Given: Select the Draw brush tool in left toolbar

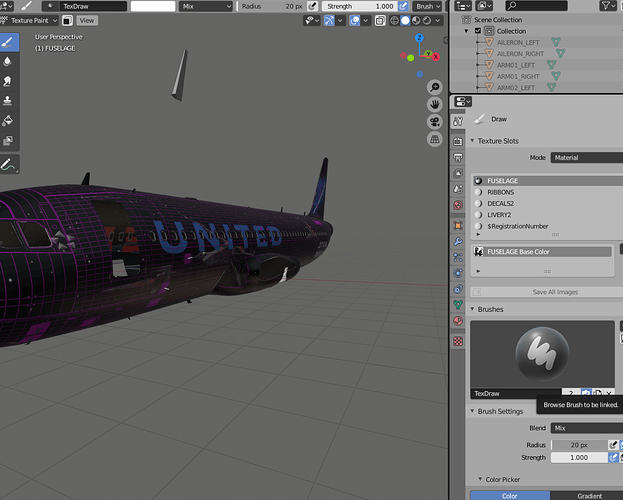Looking at the screenshot, I should click(8, 42).
